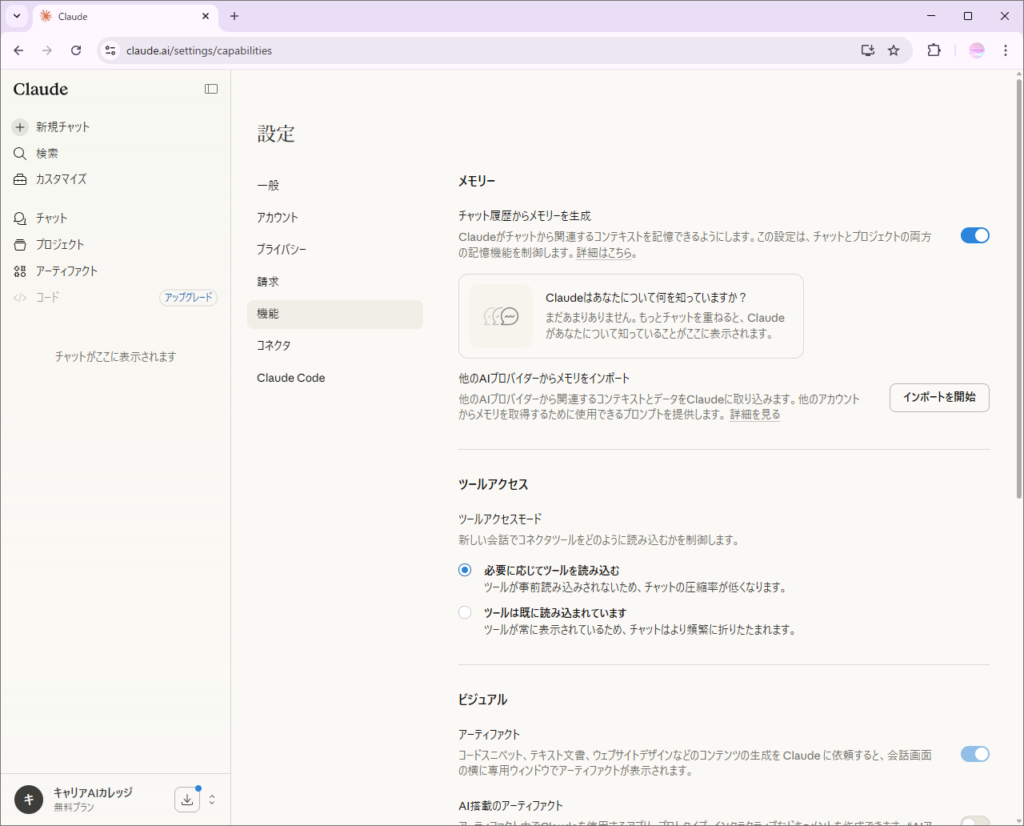The image size is (1024, 826).
Task: Open the browser extensions puzzle icon
Action: pos(934,50)
